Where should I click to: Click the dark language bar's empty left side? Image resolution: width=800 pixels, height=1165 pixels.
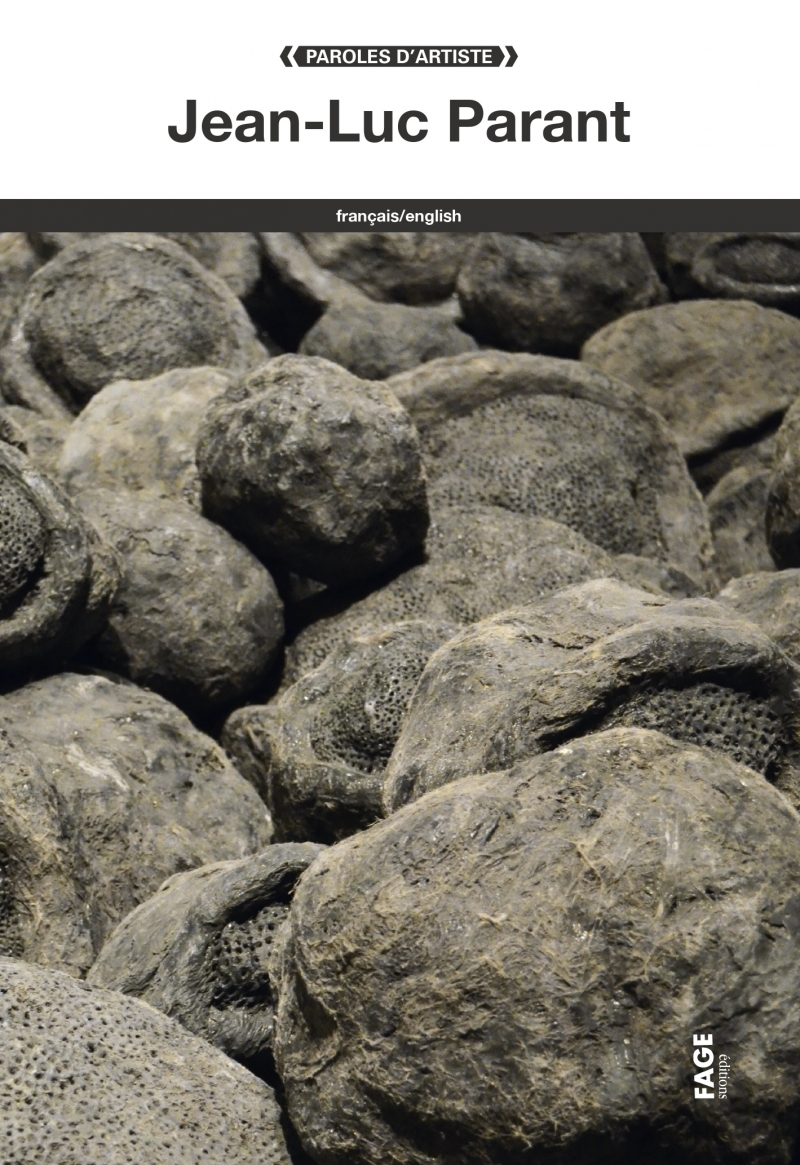coord(120,216)
